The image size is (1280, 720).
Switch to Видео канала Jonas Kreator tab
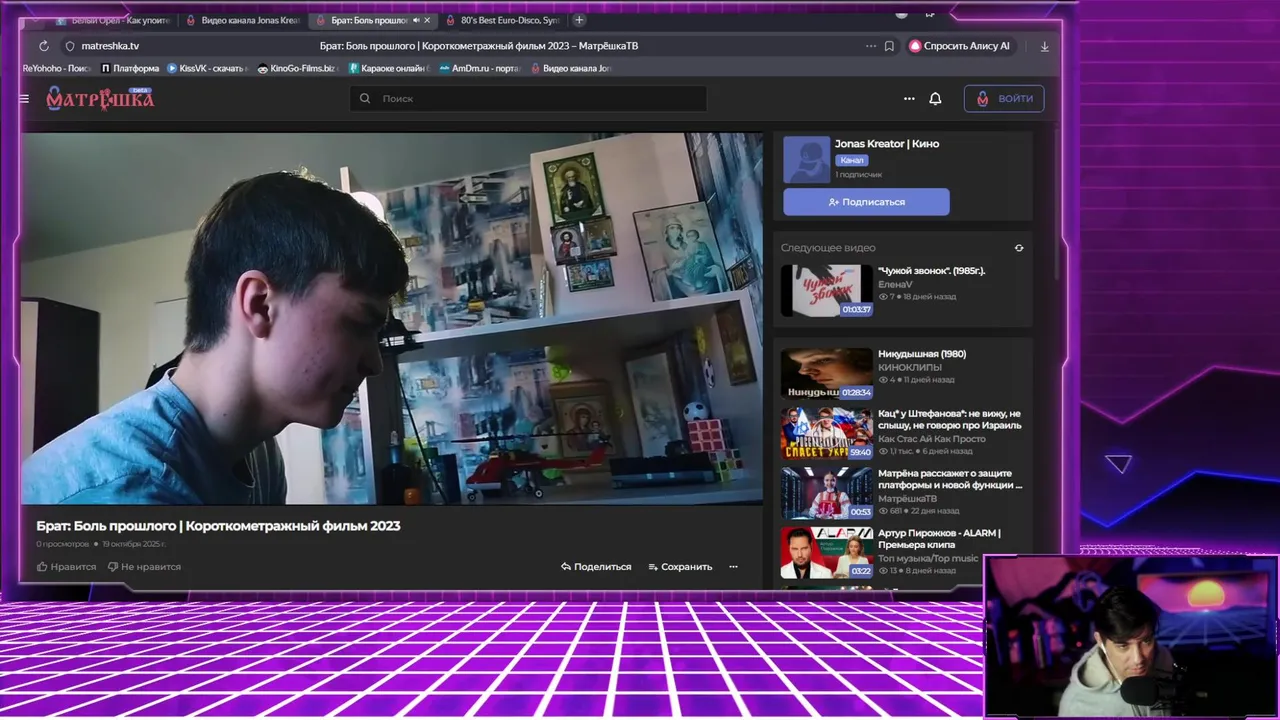click(x=243, y=20)
